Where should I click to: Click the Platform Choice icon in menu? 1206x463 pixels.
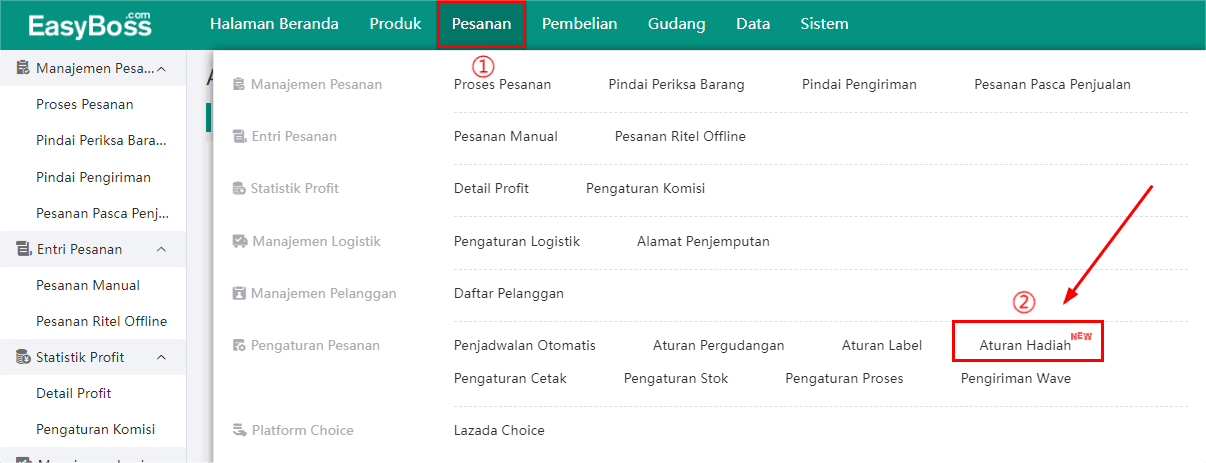click(x=239, y=430)
